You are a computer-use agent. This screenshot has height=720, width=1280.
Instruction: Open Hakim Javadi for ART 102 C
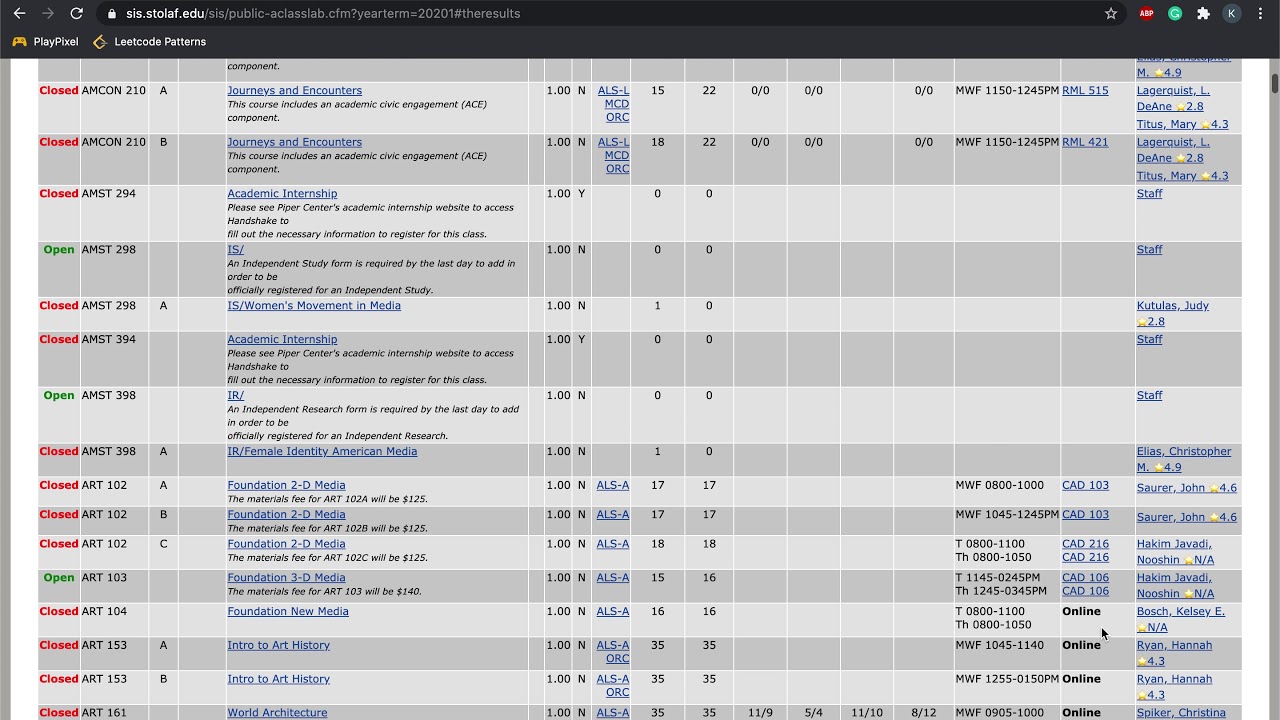coord(1174,552)
